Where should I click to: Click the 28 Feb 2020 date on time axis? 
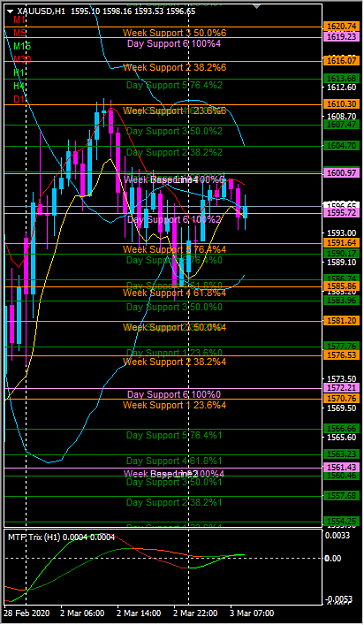click(26, 613)
